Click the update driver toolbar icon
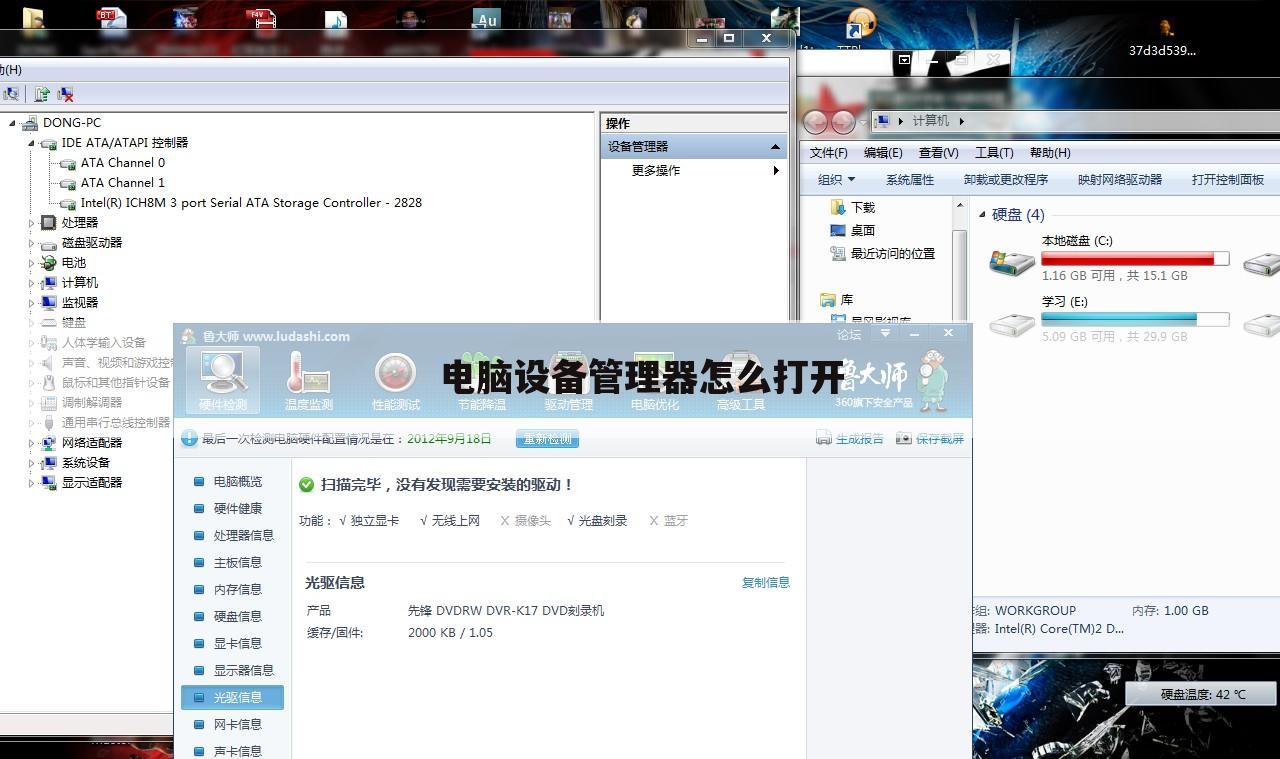 (42, 94)
